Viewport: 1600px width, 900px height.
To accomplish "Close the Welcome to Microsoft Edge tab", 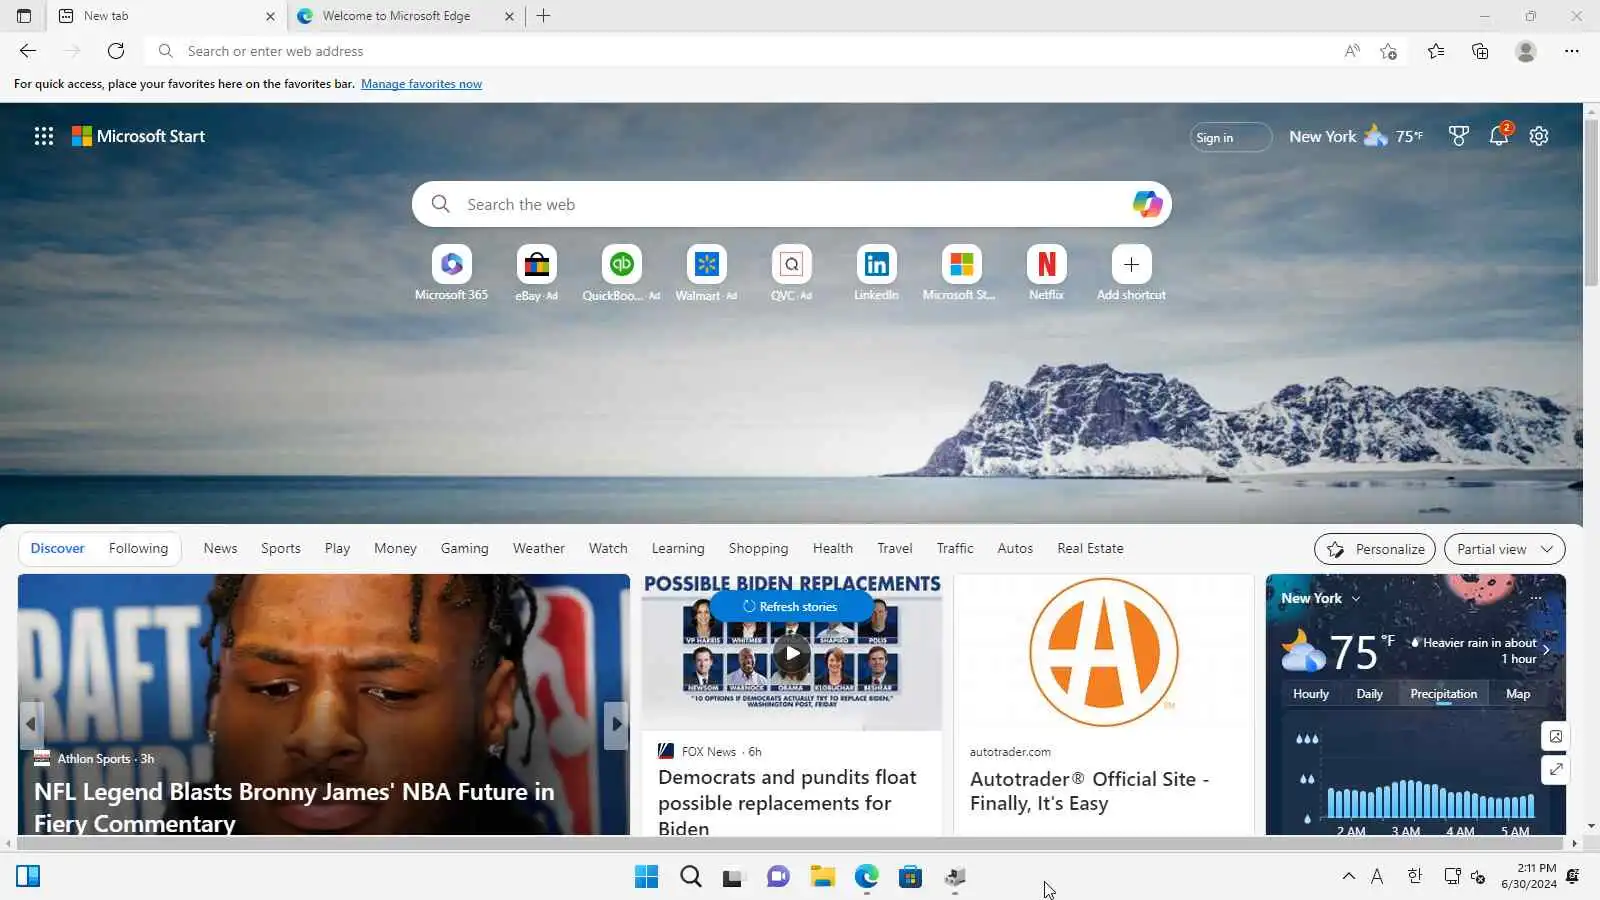I will point(509,16).
